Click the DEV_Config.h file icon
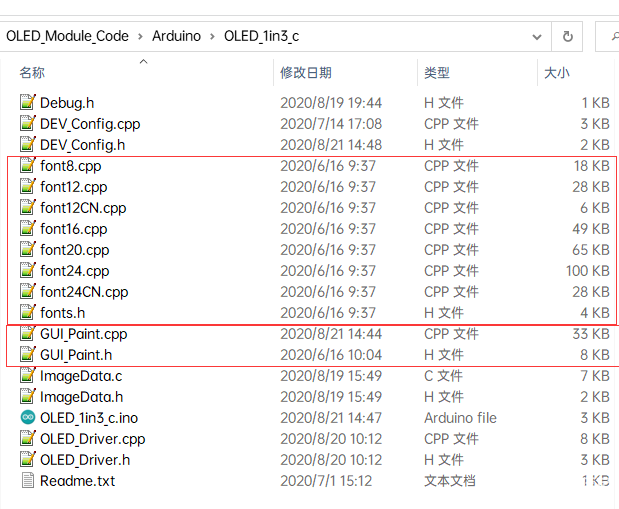This screenshot has width=619, height=509. pos(28,144)
